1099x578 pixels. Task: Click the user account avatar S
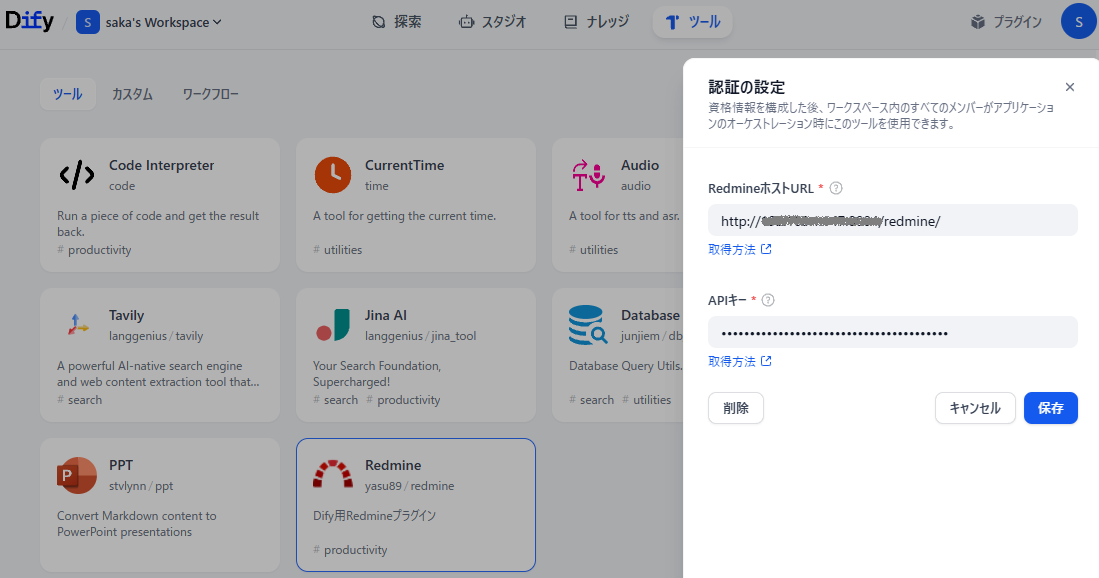point(1079,22)
